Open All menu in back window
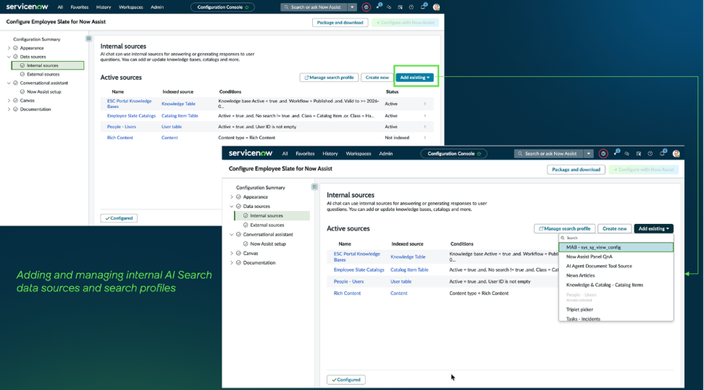This screenshot has height=390, width=704. point(60,7)
